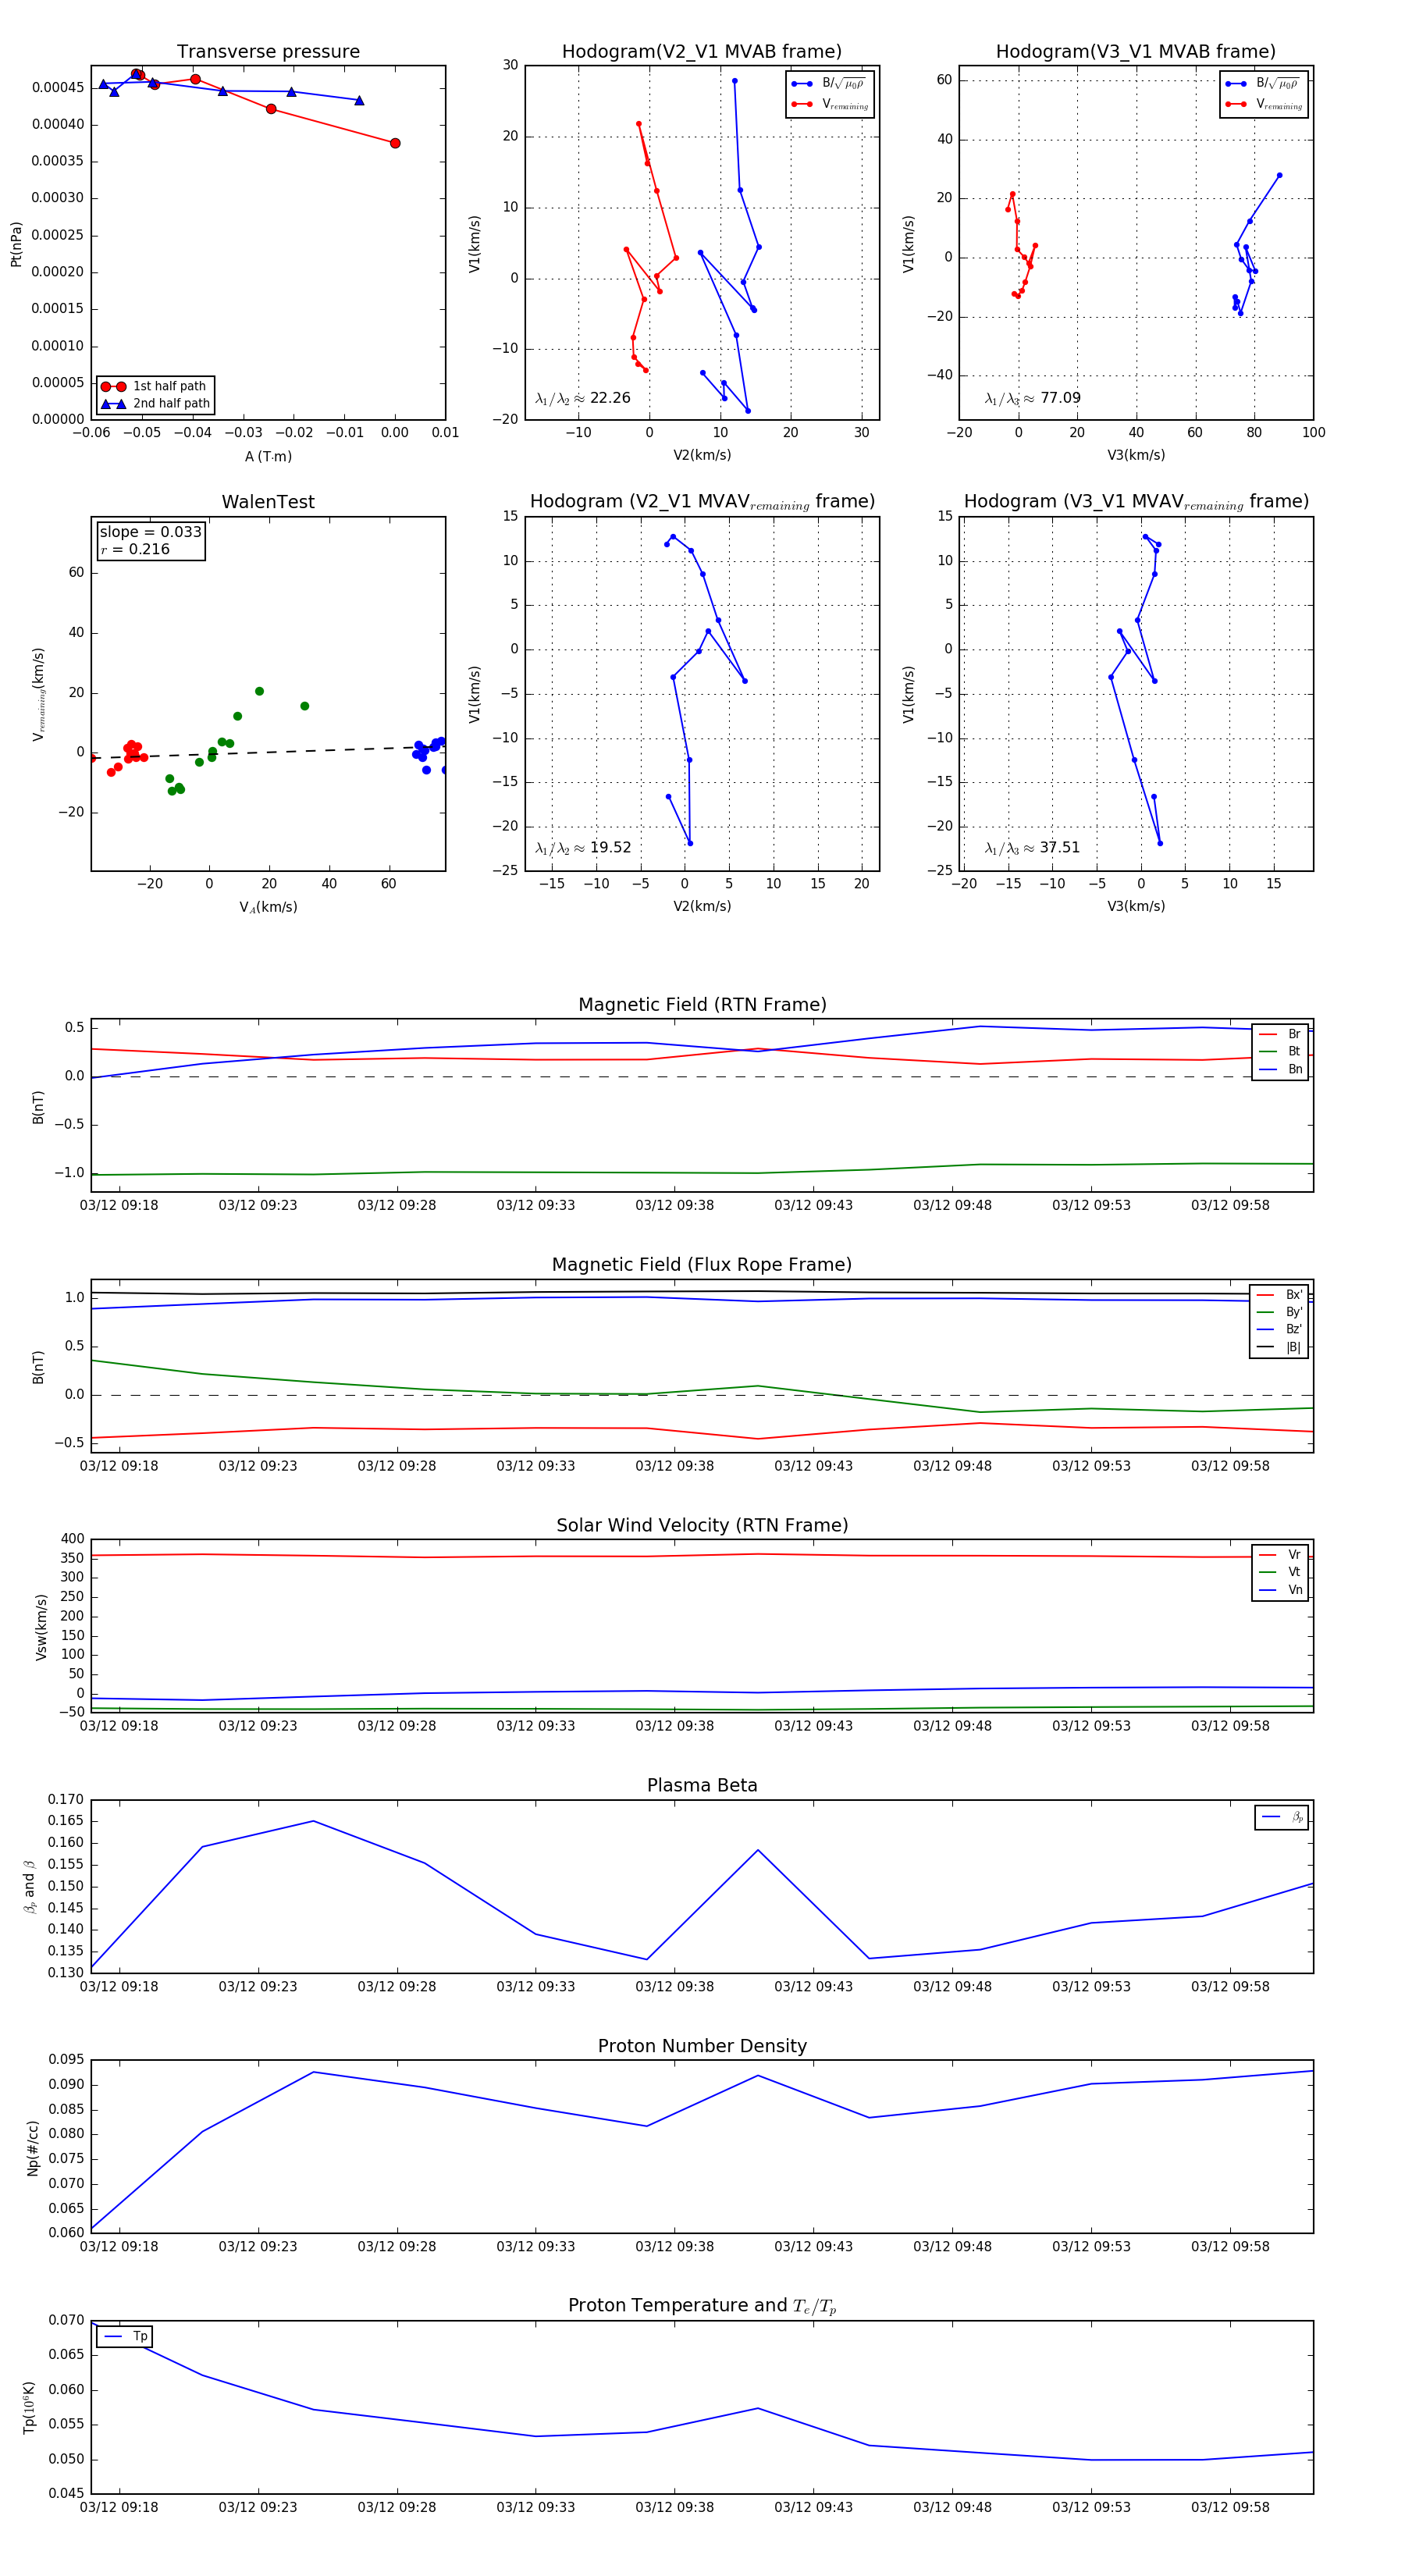This screenshot has width=1405, height=2576.
Task: Click the red line sample next to "Br"
Action: click(1267, 1034)
